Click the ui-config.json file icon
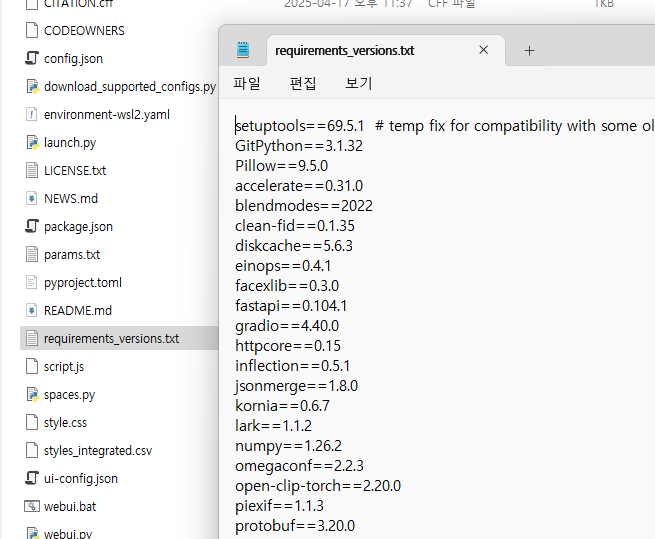Viewport: 655px width, 539px height. click(32, 478)
